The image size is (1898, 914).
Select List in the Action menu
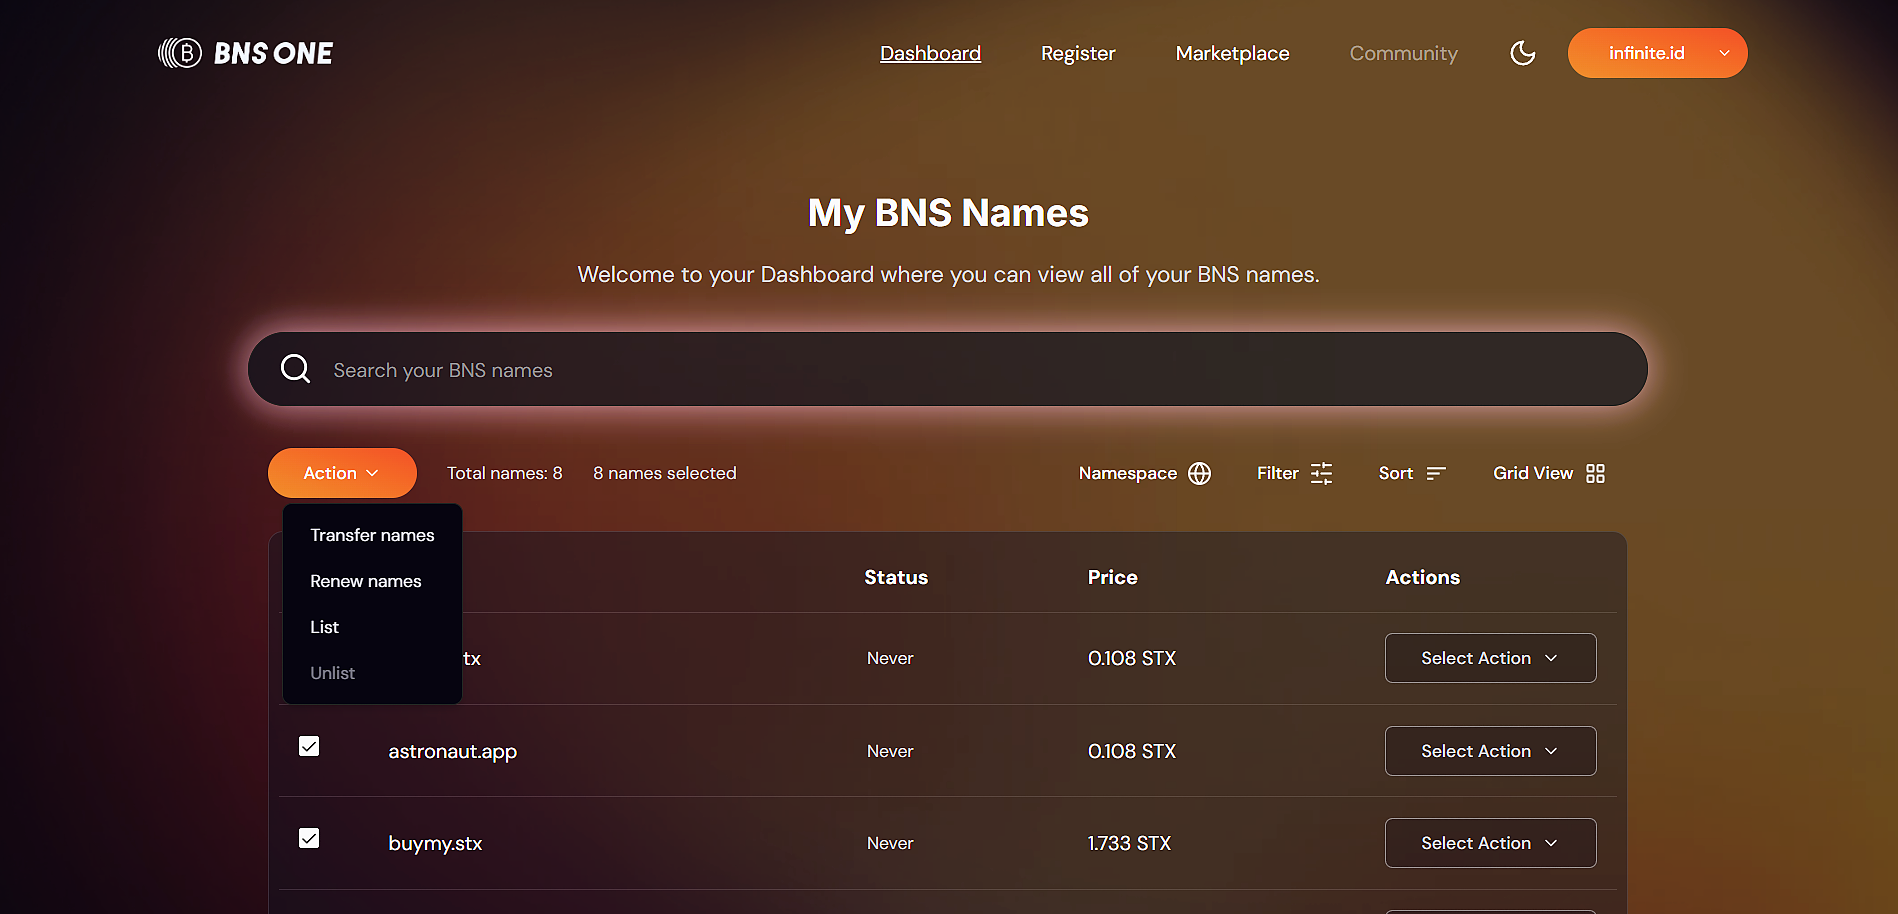pyautogui.click(x=325, y=627)
